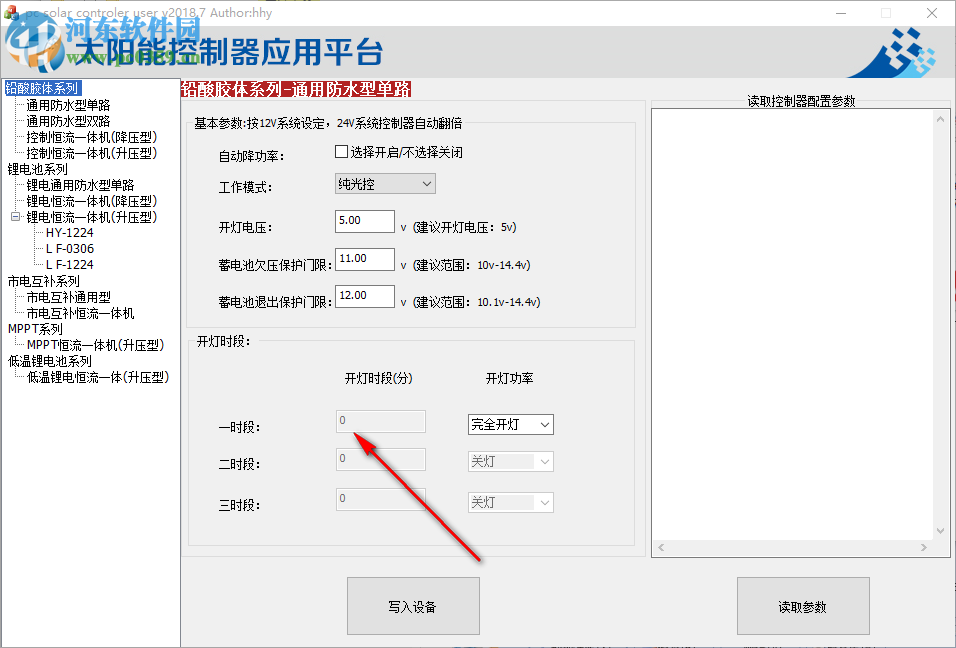956x648 pixels.
Task: Select 锂电通用防水型单路 tree item
Action: pos(80,185)
